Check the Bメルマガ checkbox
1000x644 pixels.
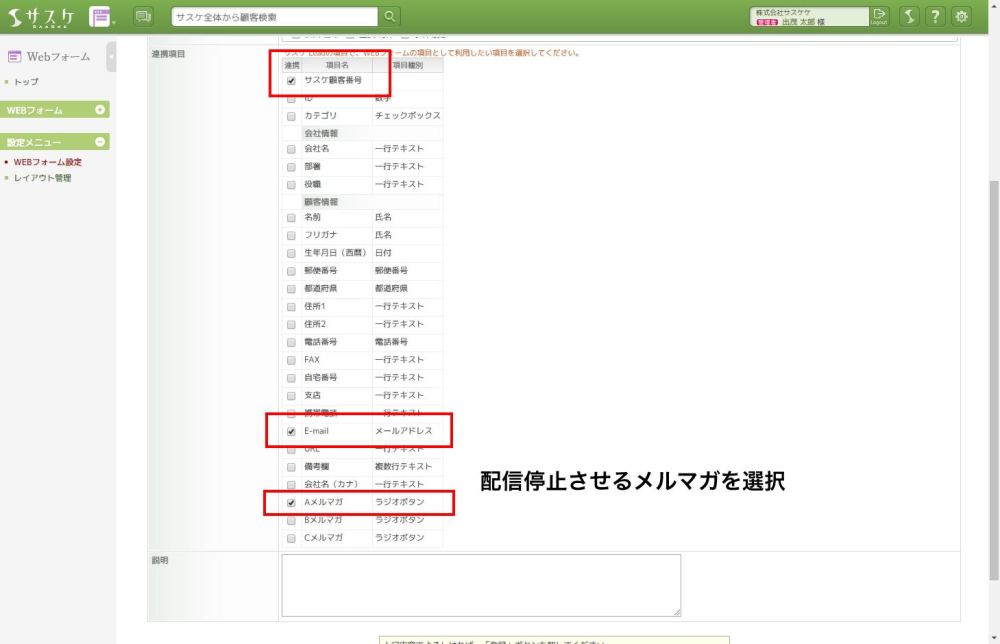(x=291, y=521)
